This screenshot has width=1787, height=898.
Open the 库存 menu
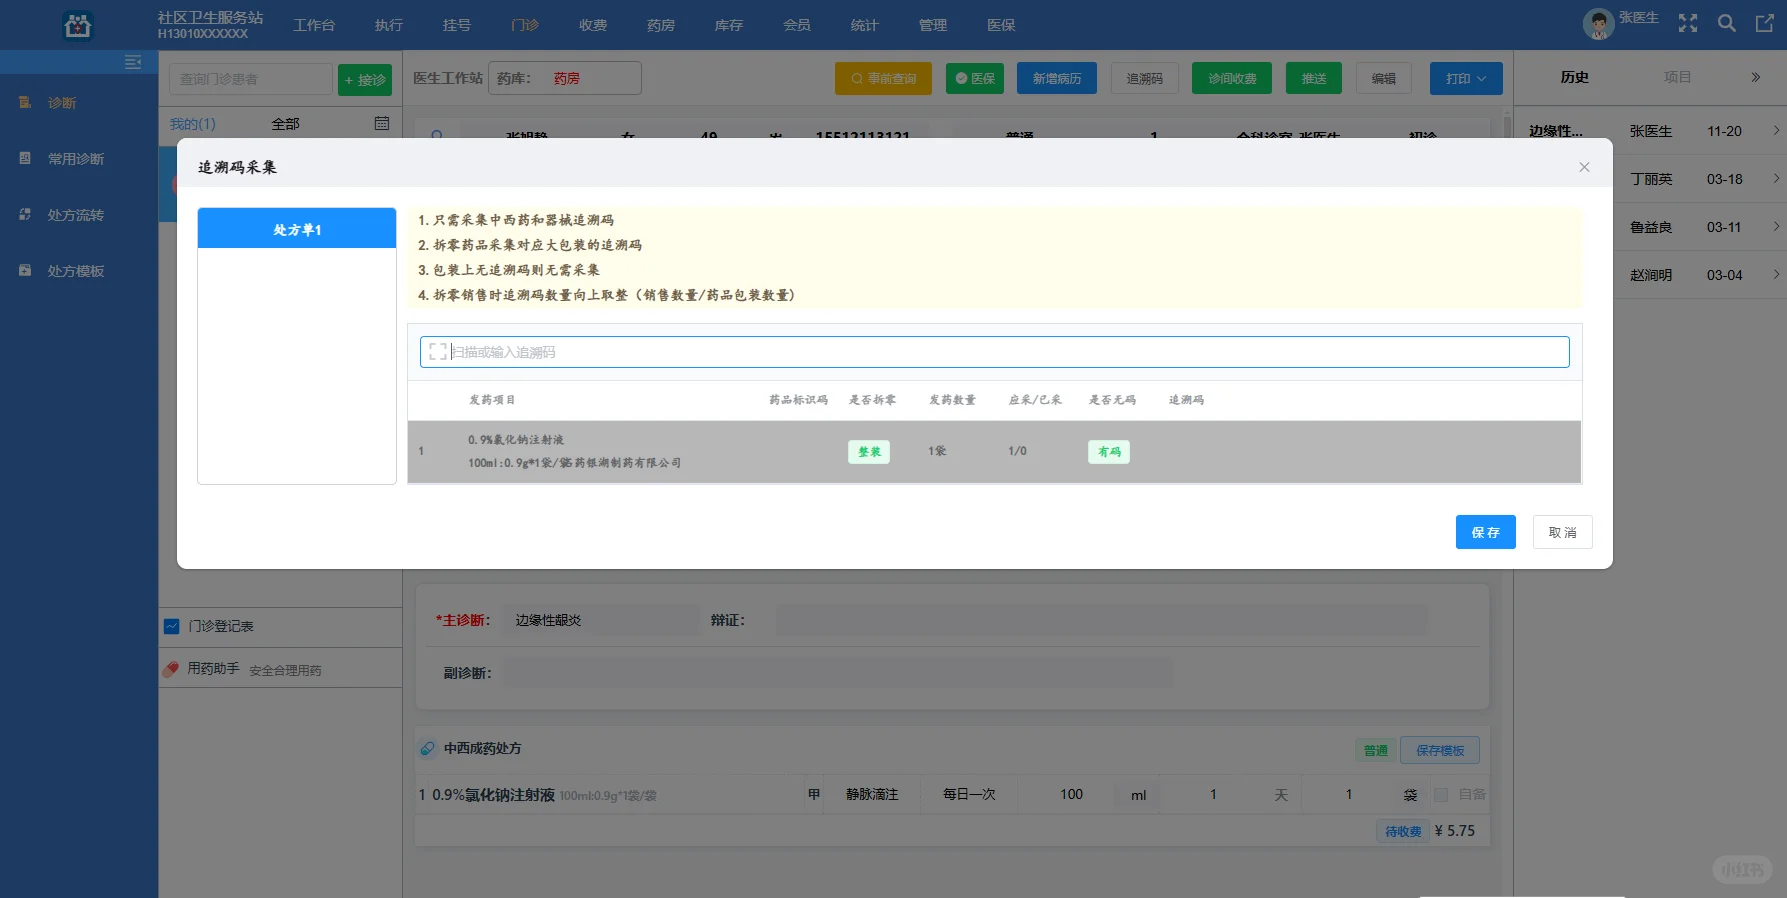click(729, 25)
